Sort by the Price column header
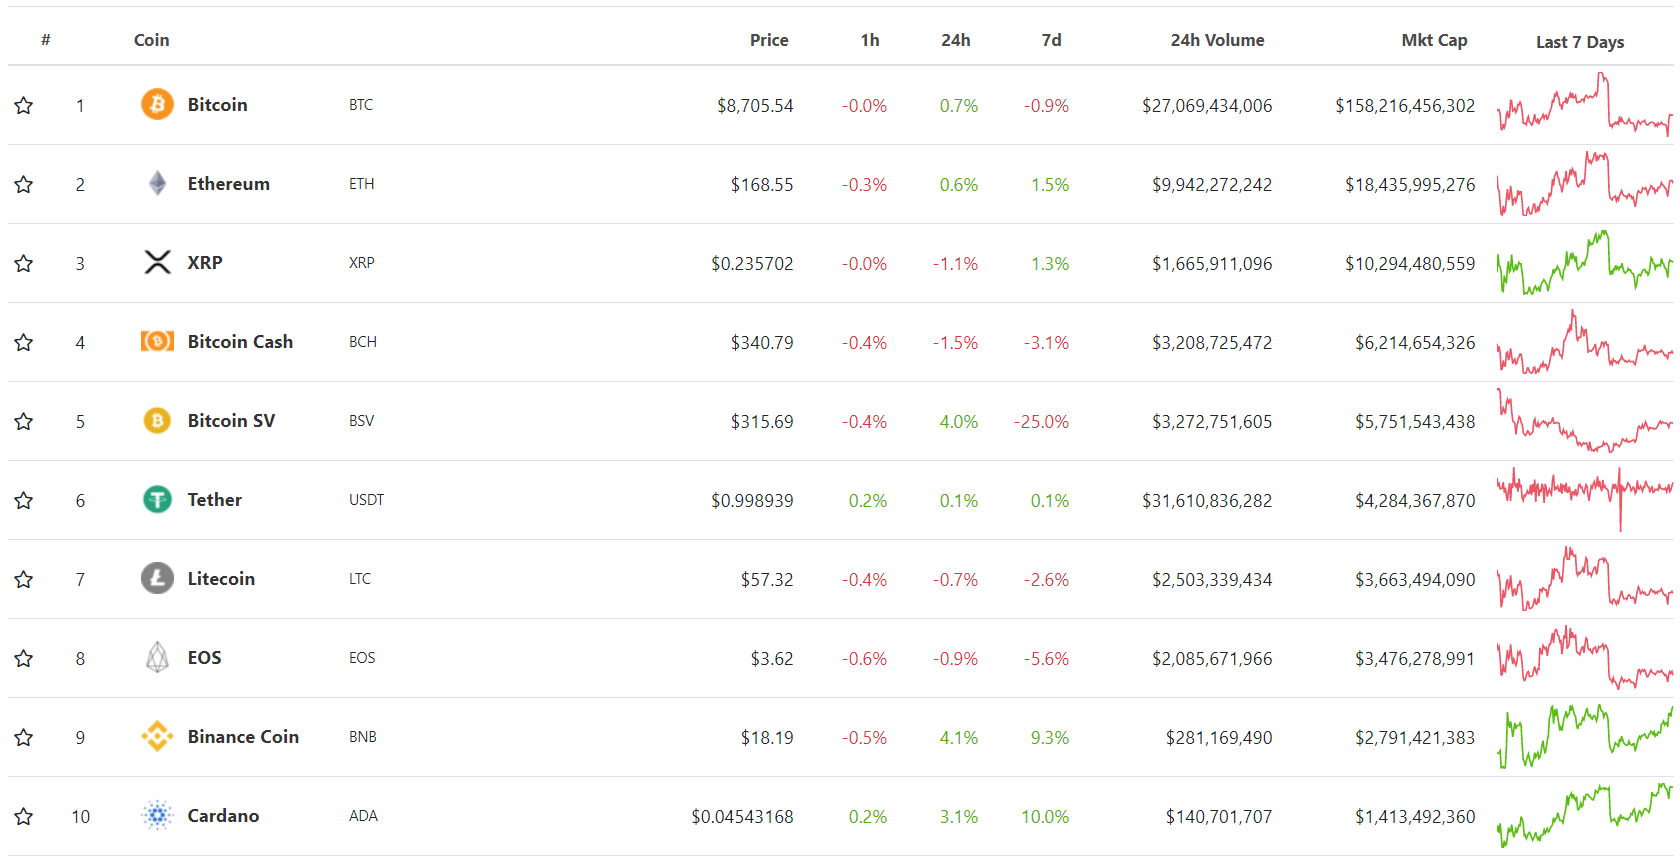The image size is (1680, 860). point(769,40)
